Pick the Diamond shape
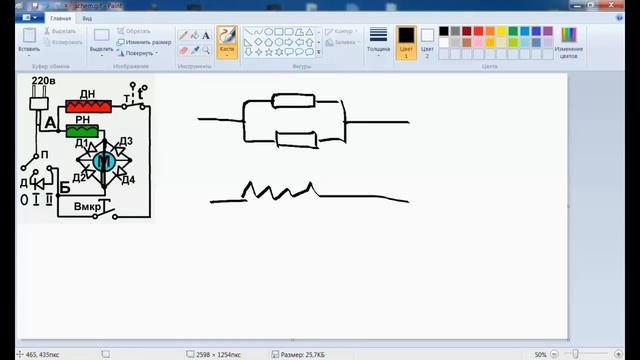 click(258, 42)
